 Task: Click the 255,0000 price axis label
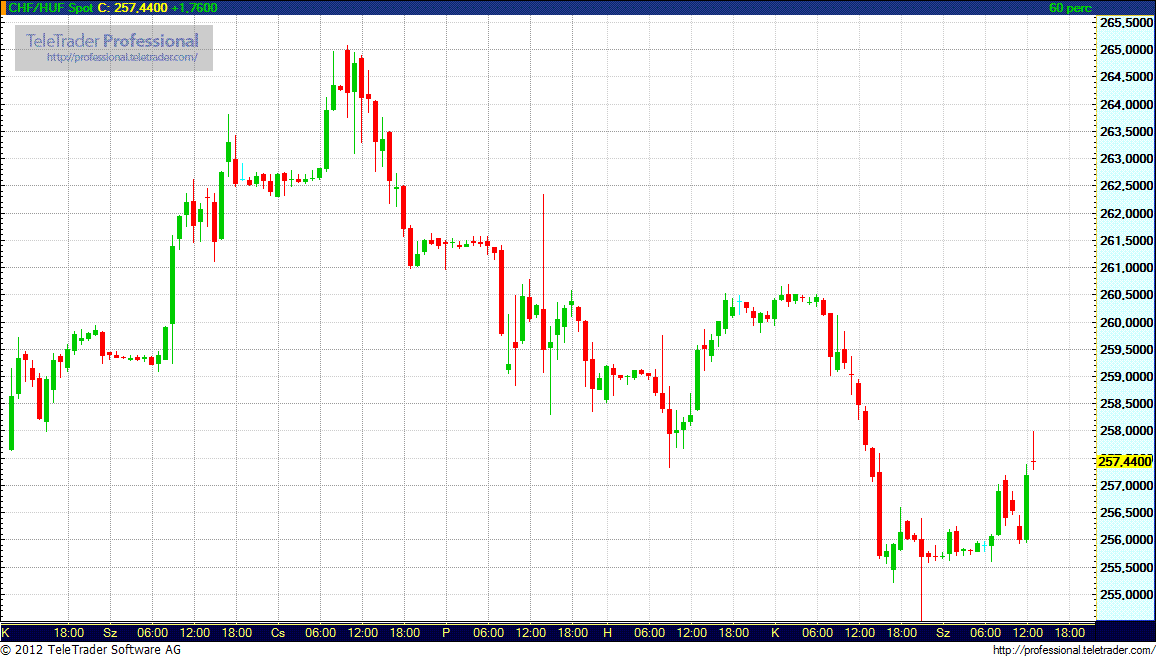coord(1127,595)
